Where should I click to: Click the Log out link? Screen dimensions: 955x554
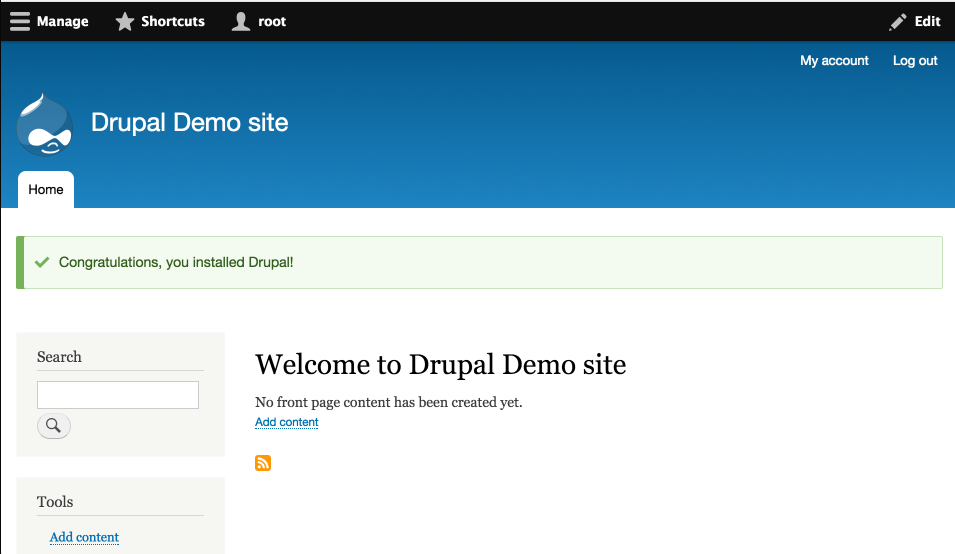(915, 61)
